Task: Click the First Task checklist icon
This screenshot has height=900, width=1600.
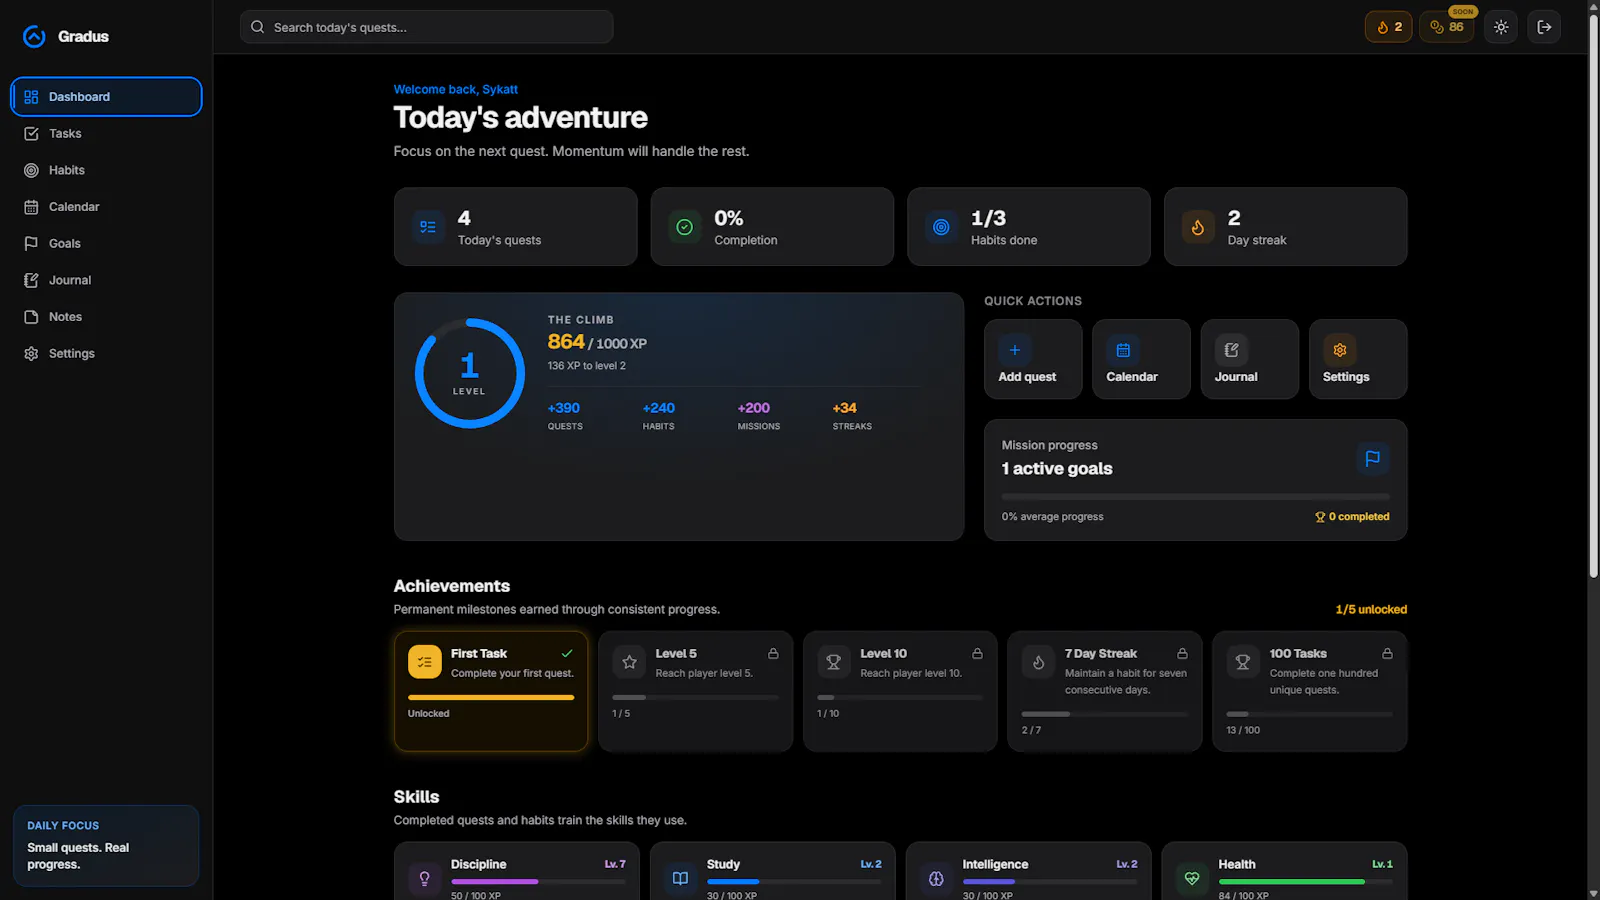Action: pos(424,662)
